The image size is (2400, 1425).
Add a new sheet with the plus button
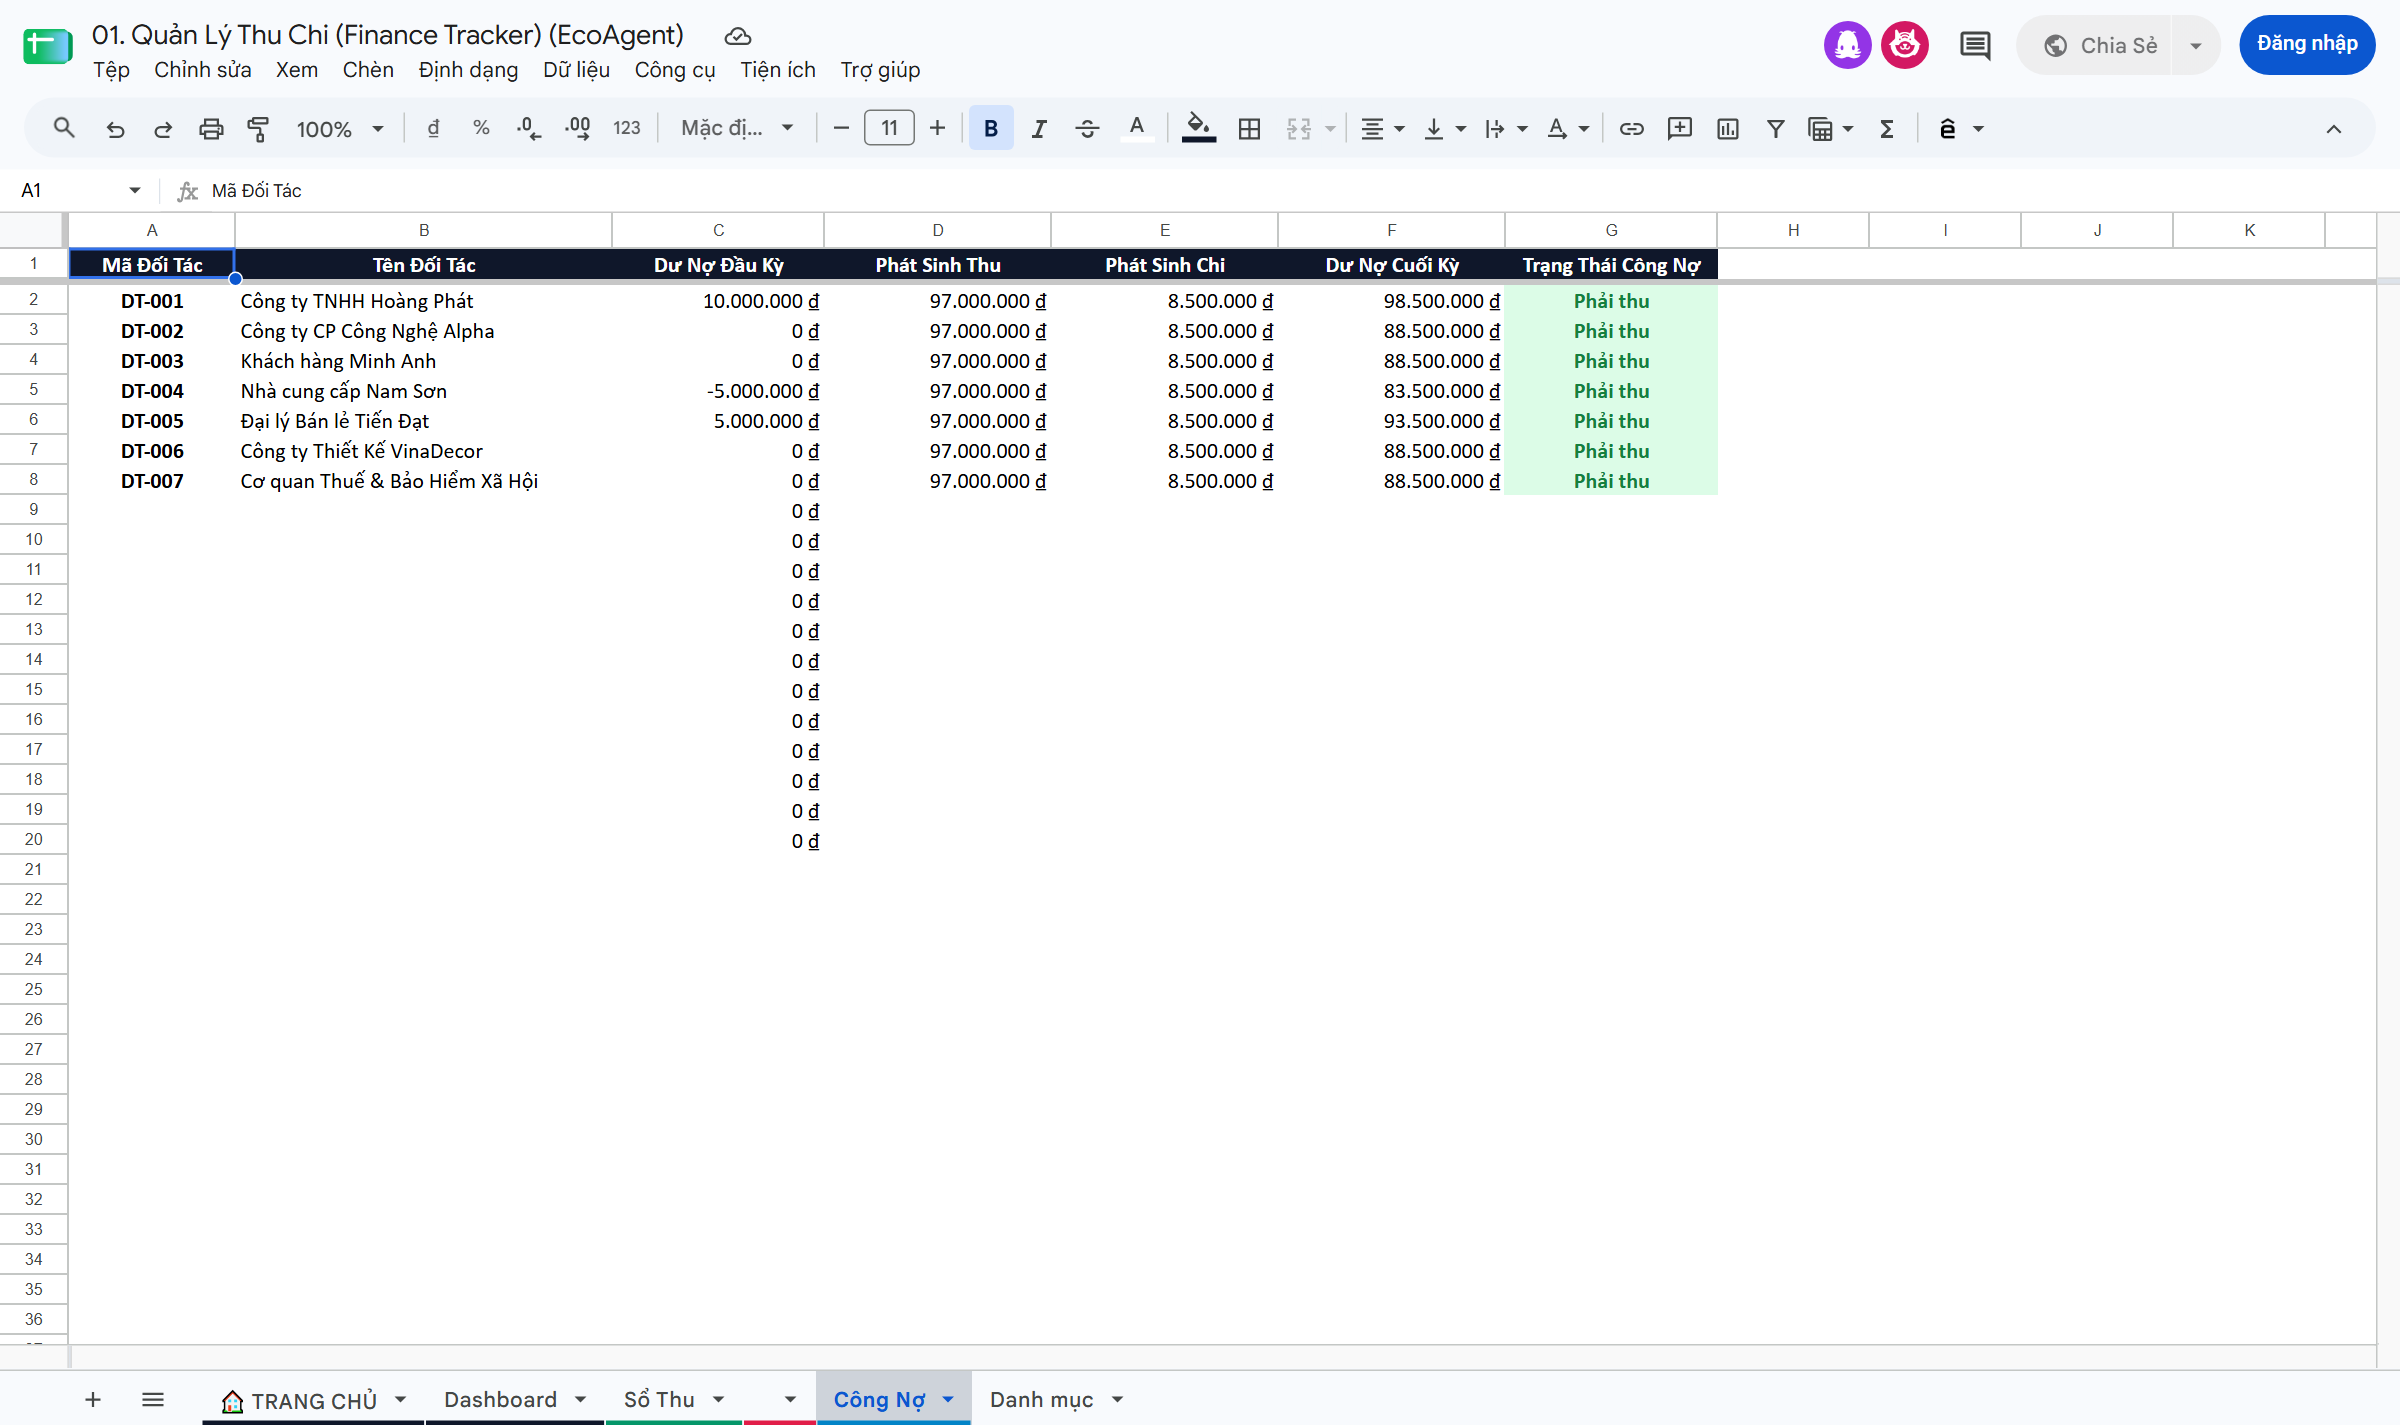pos(93,1399)
